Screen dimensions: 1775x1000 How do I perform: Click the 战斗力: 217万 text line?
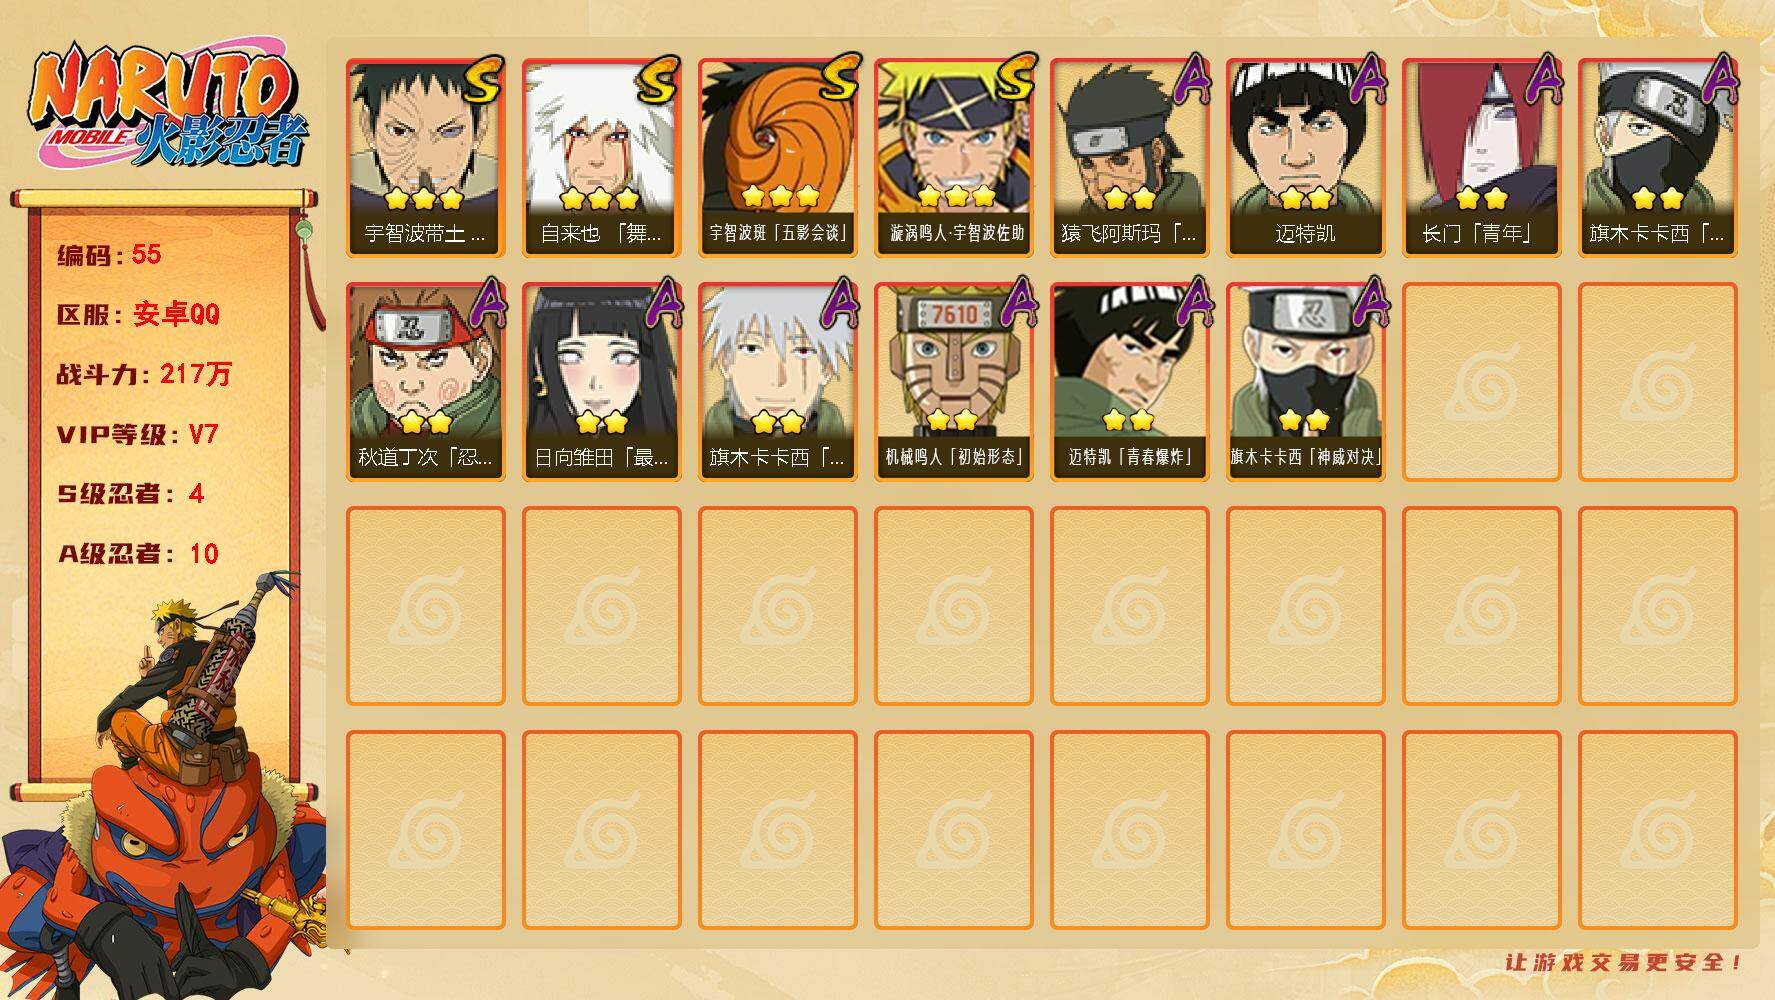pyautogui.click(x=144, y=374)
